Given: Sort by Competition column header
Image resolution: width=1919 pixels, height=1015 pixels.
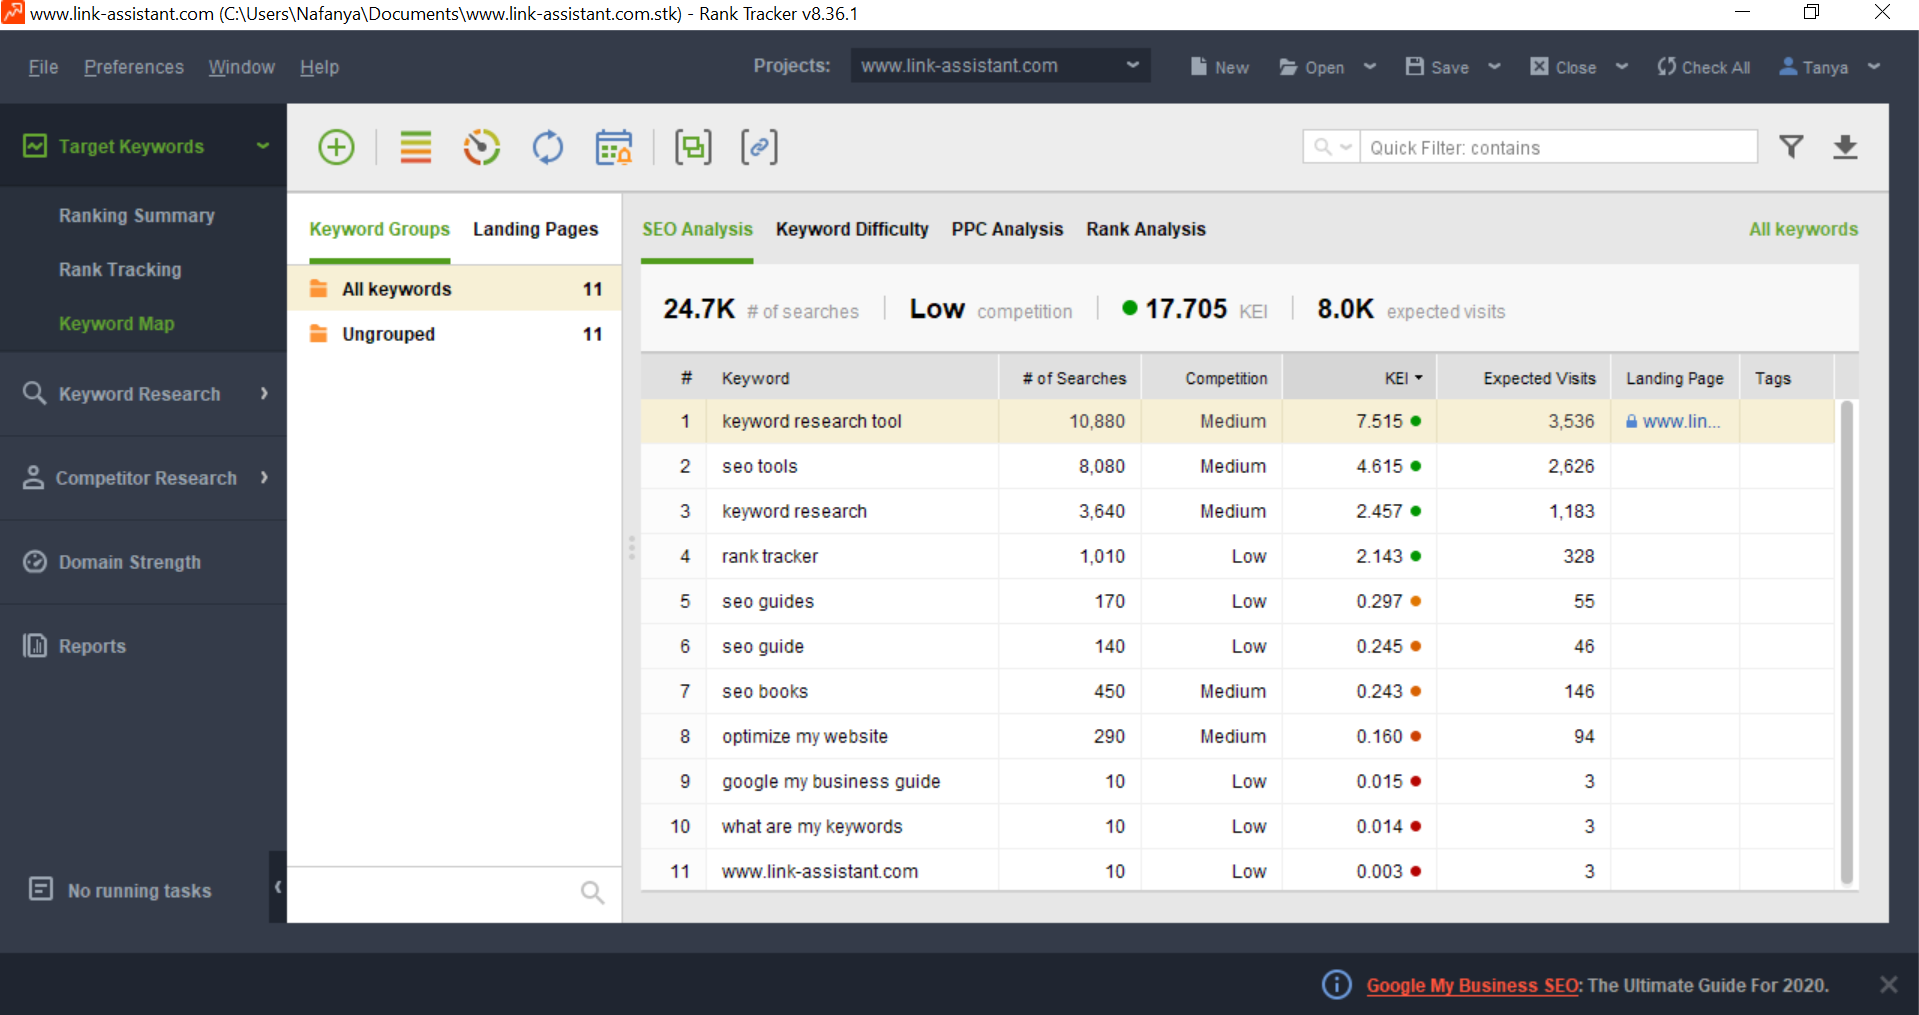Looking at the screenshot, I should pos(1212,378).
